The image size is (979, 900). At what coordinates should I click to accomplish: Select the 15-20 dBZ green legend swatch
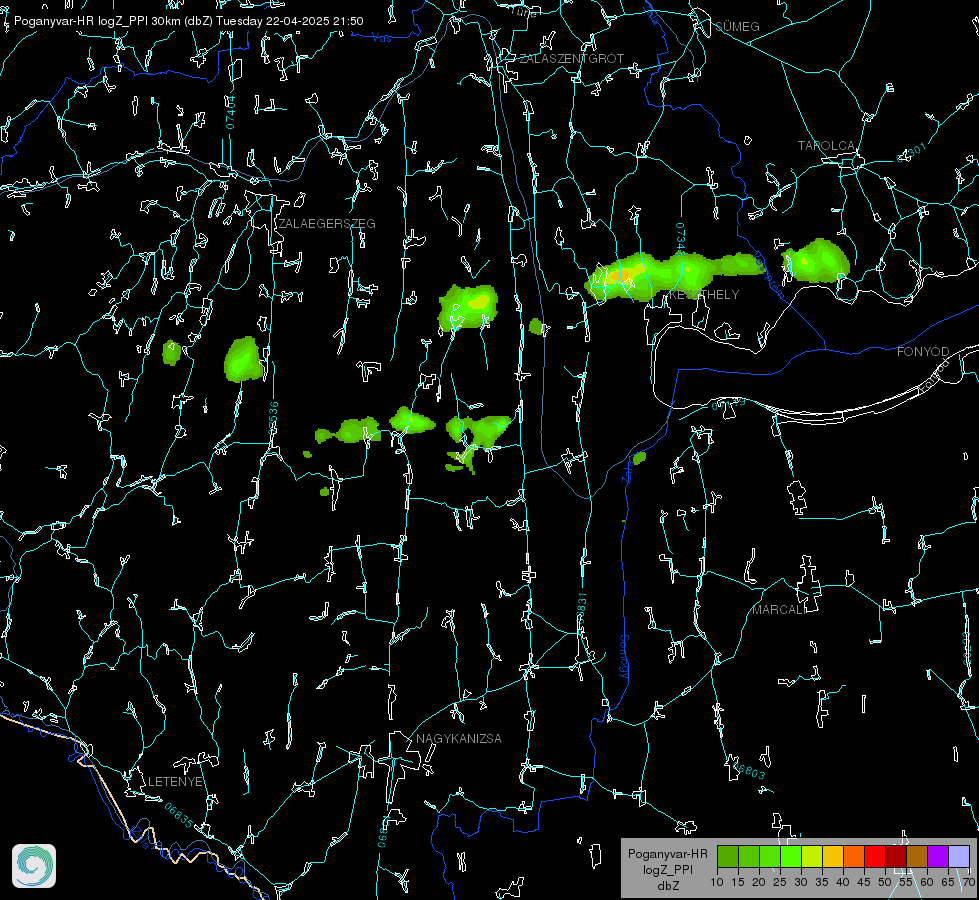pos(749,856)
